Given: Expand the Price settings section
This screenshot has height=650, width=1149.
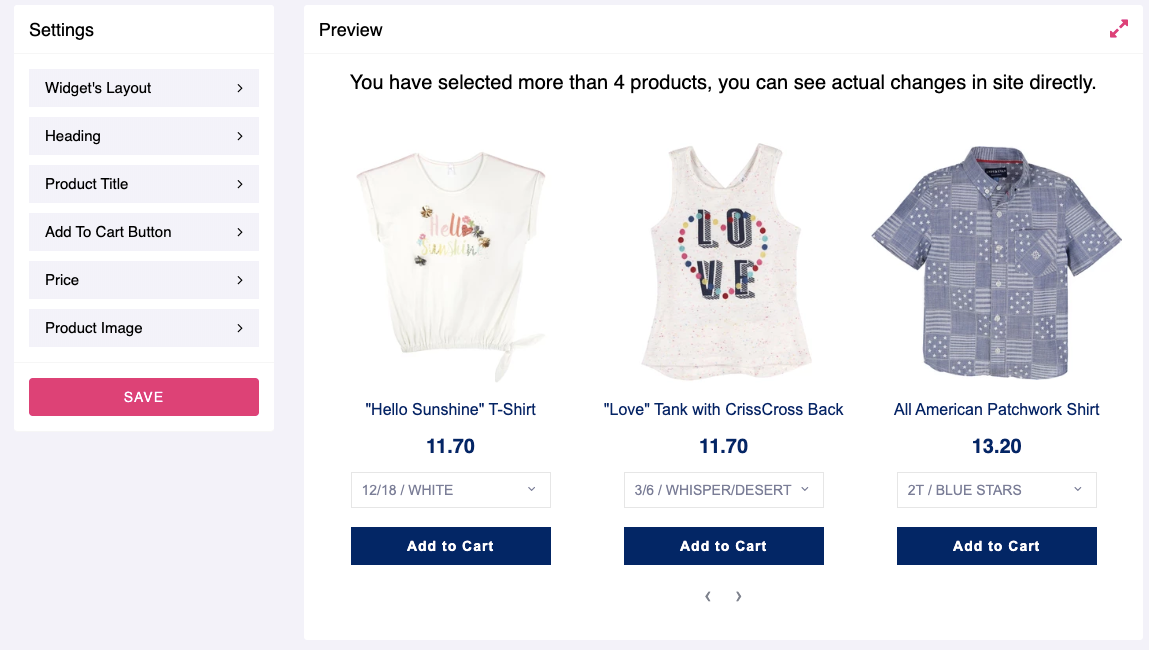Looking at the screenshot, I should click(144, 280).
